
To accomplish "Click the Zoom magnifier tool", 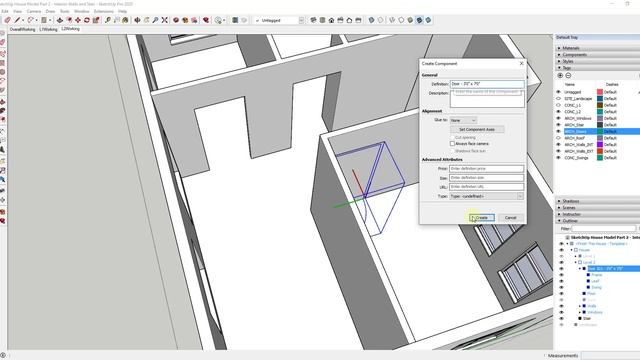I will coord(156,20).
